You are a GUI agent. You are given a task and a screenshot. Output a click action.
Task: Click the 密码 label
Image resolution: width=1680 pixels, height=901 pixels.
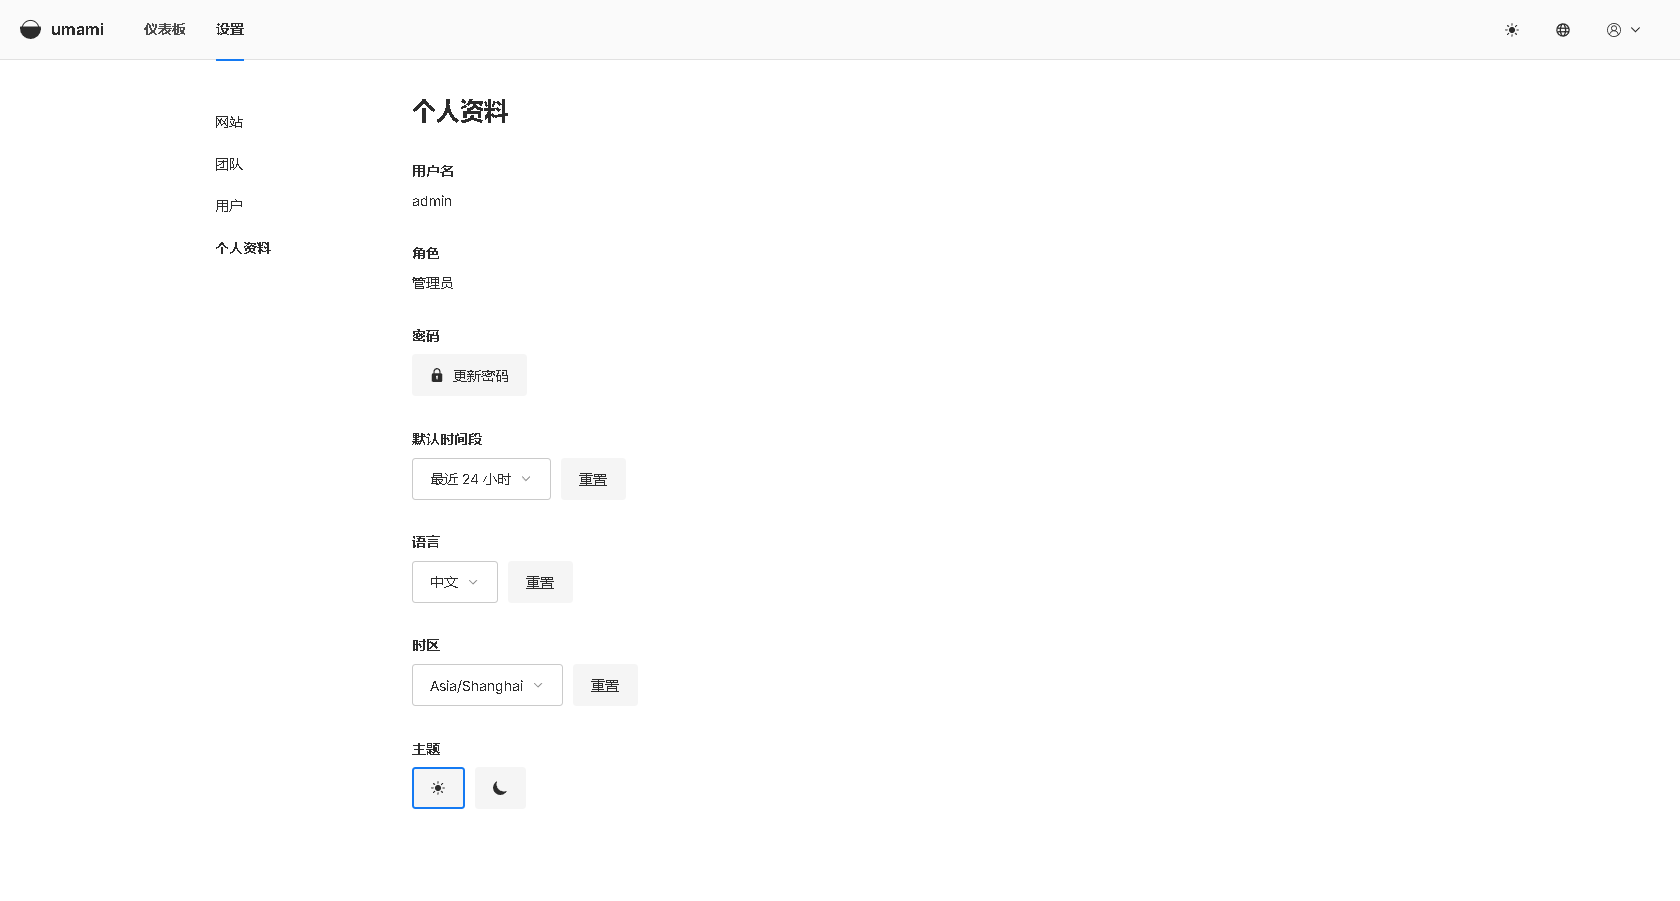tap(426, 336)
